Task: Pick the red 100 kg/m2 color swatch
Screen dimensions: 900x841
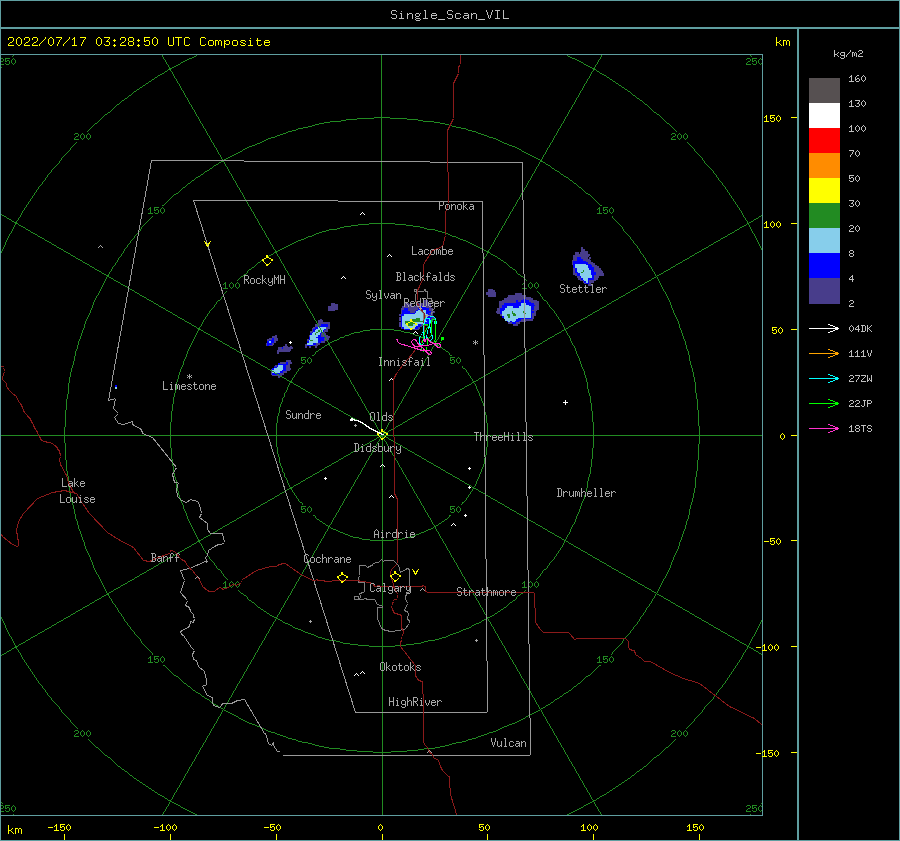Action: [824, 141]
